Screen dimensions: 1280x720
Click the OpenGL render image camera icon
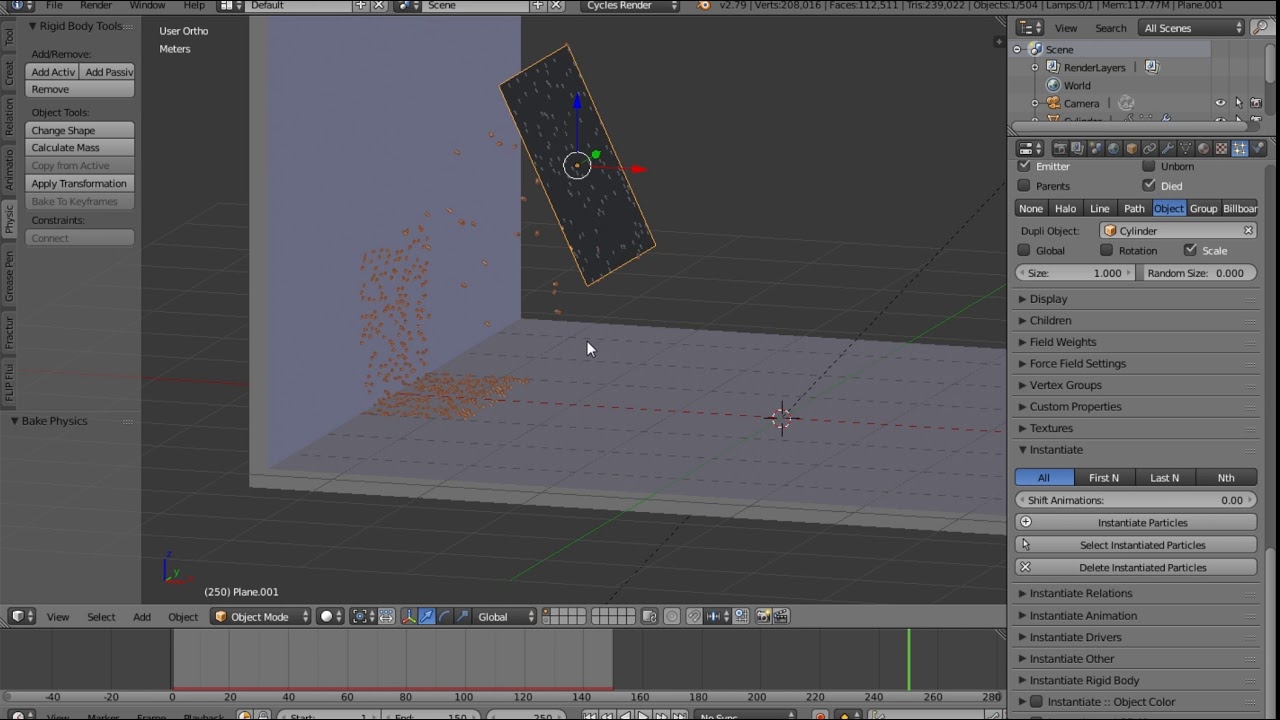tap(764, 616)
